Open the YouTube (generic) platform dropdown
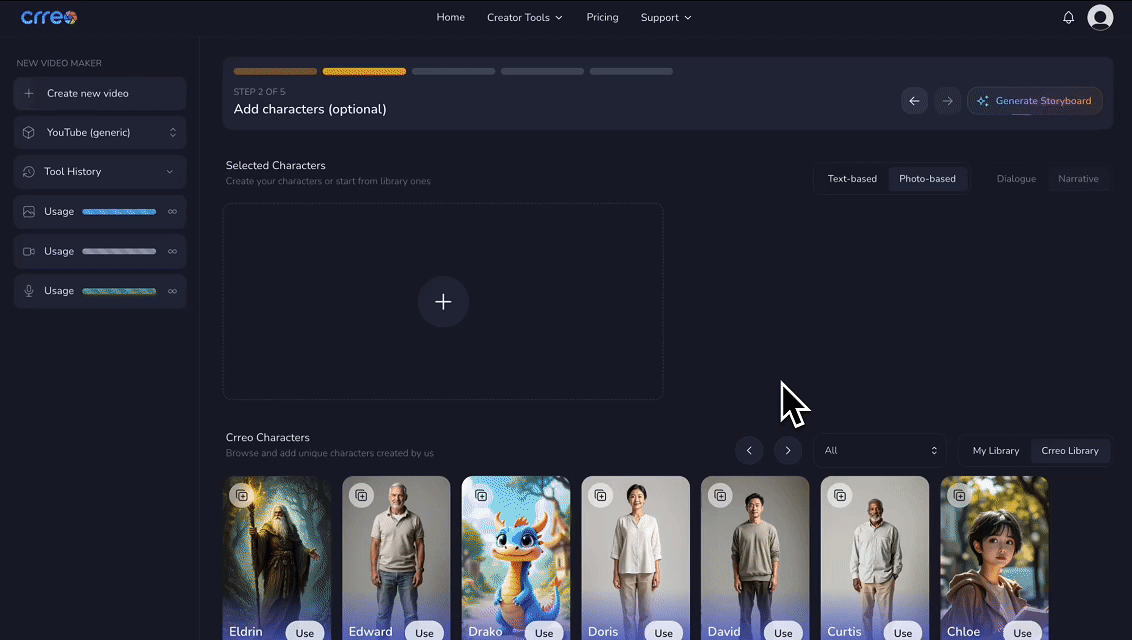This screenshot has width=1132, height=640. click(x=100, y=132)
